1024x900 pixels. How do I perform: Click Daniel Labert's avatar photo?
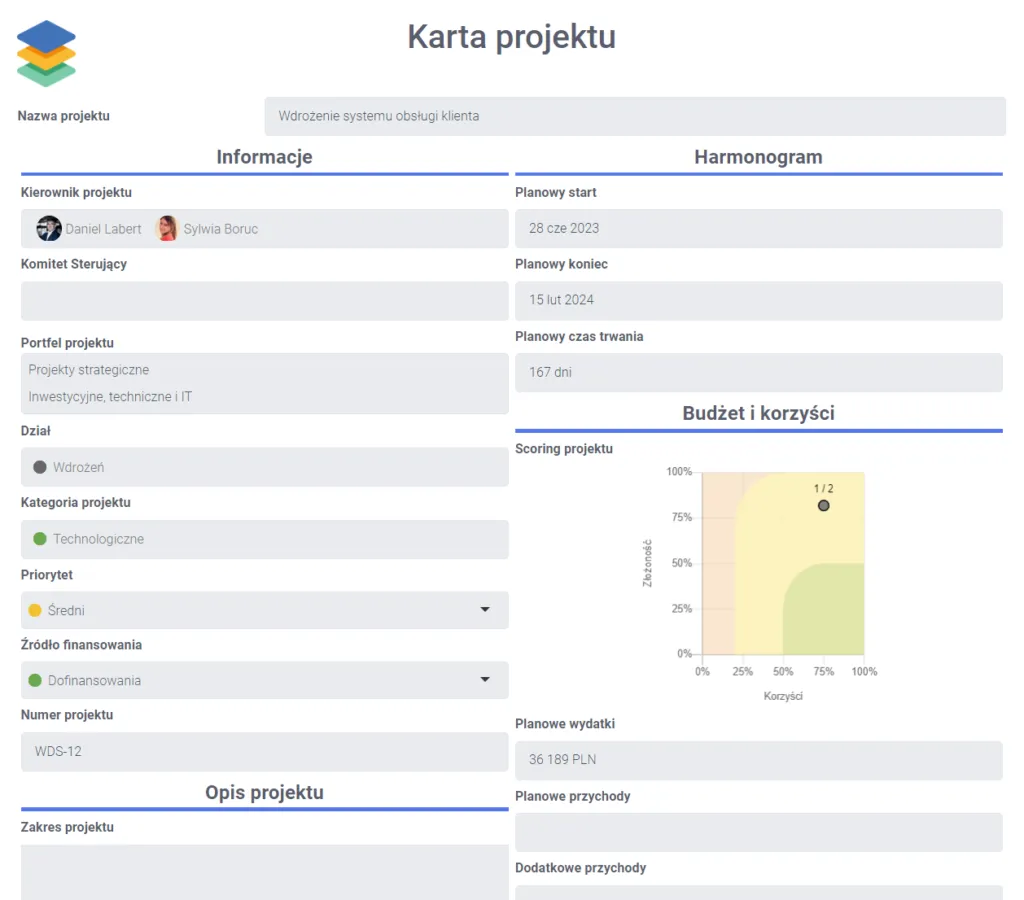point(49,228)
